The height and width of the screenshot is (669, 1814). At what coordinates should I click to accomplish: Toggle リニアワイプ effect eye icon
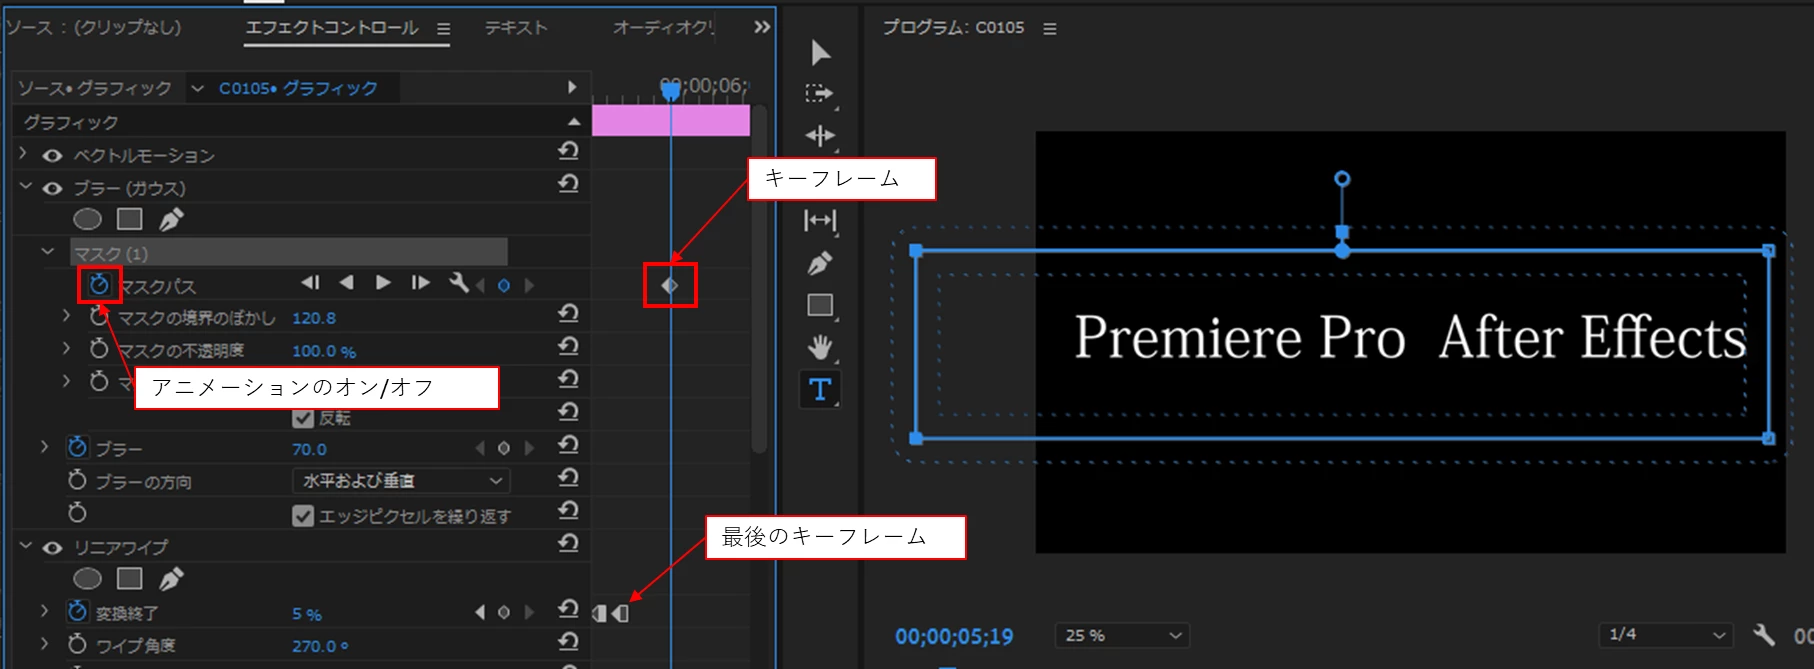click(52, 548)
